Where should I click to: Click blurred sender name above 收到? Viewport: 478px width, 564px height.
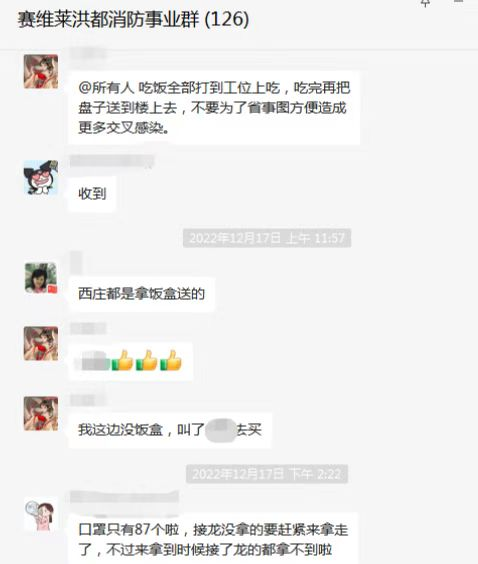tap(112, 161)
